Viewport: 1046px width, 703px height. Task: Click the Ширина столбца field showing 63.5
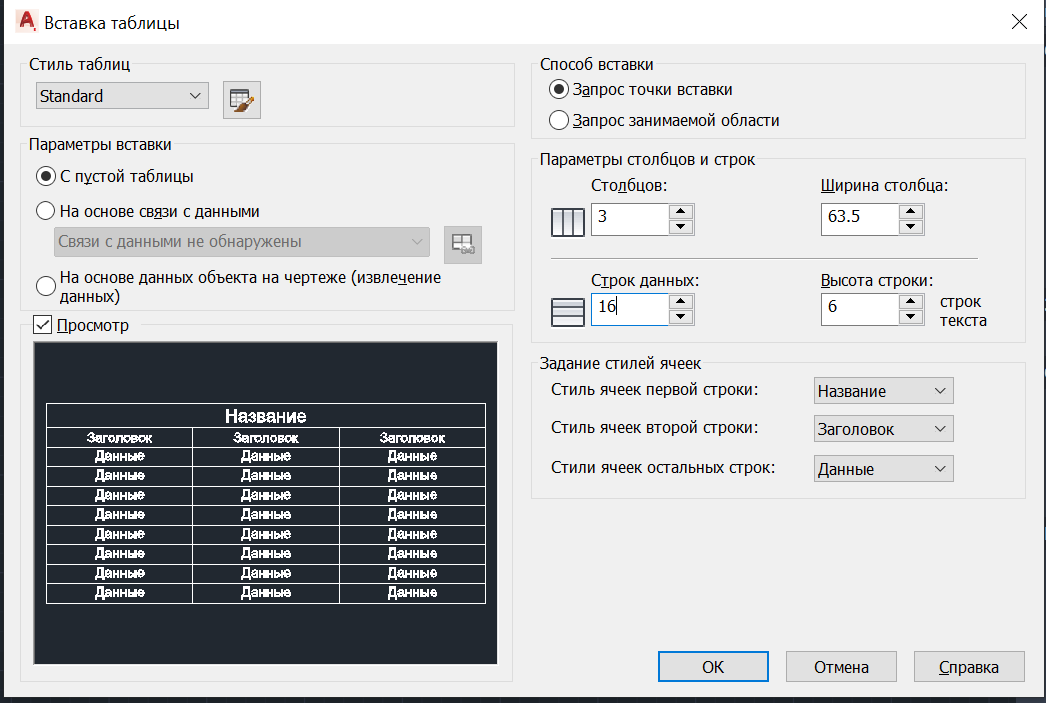(x=859, y=219)
